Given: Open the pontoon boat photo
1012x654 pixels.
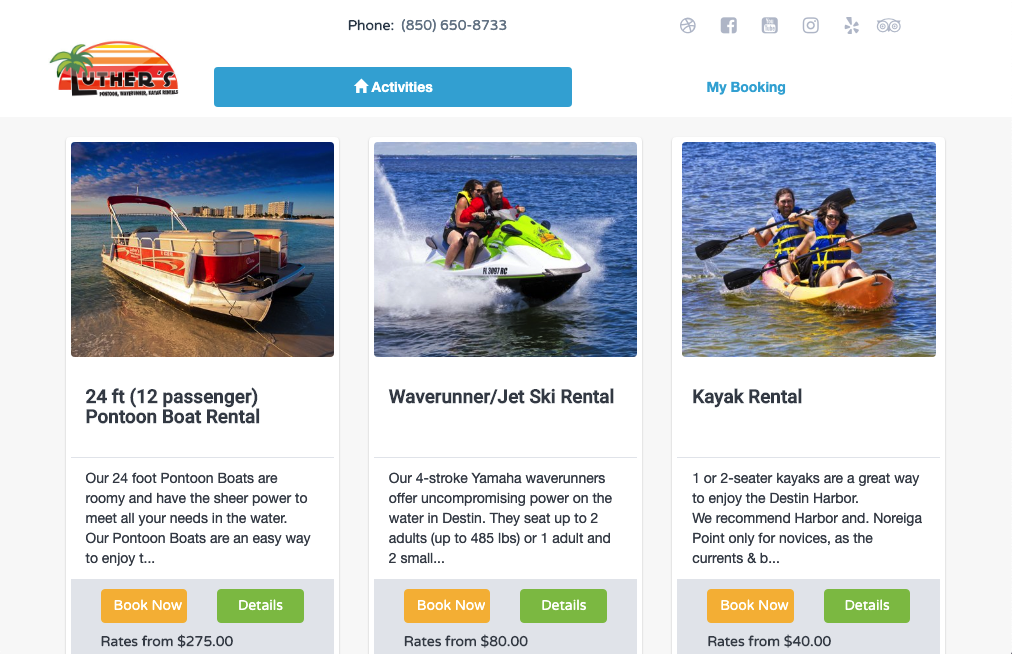Looking at the screenshot, I should pyautogui.click(x=203, y=249).
